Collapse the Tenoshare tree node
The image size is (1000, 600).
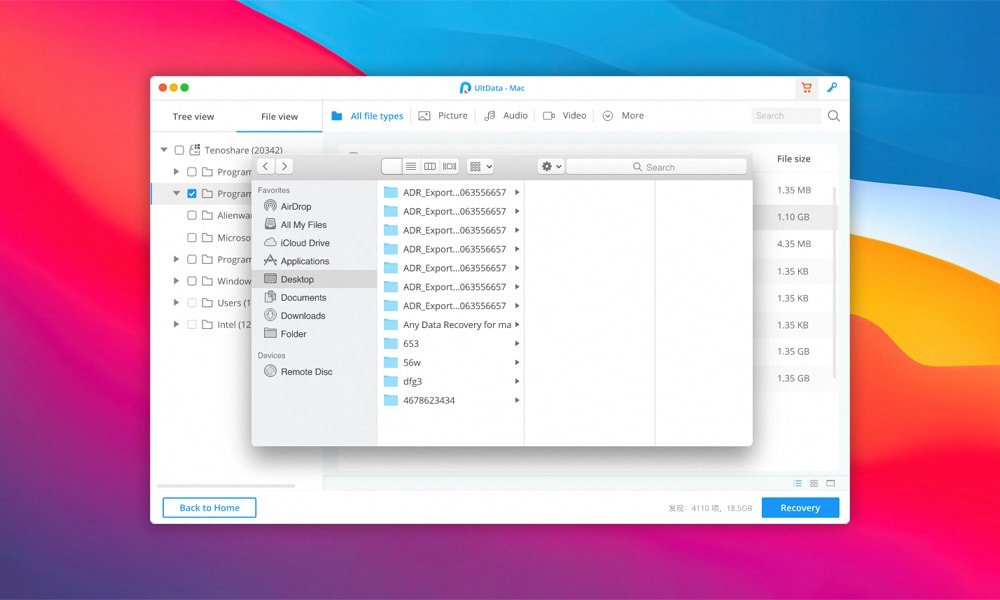[x=164, y=150]
